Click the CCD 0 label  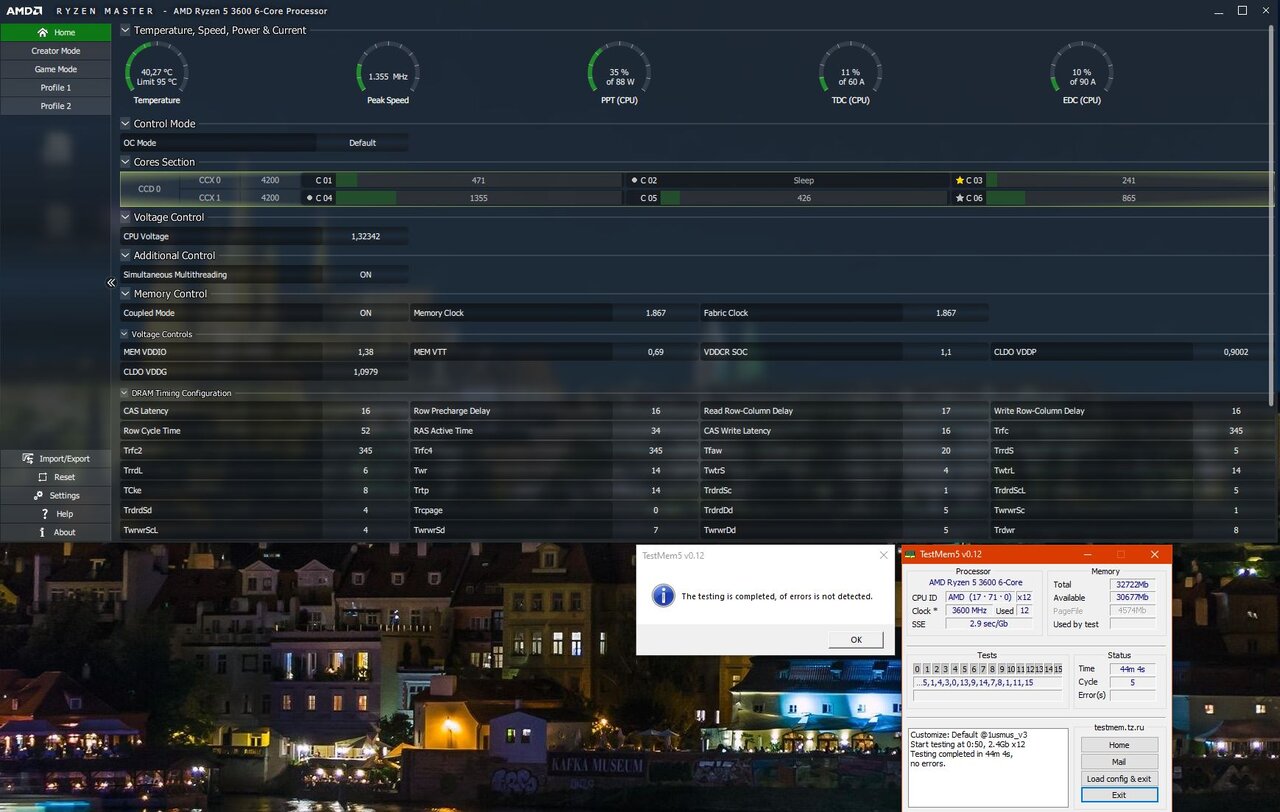pos(149,189)
